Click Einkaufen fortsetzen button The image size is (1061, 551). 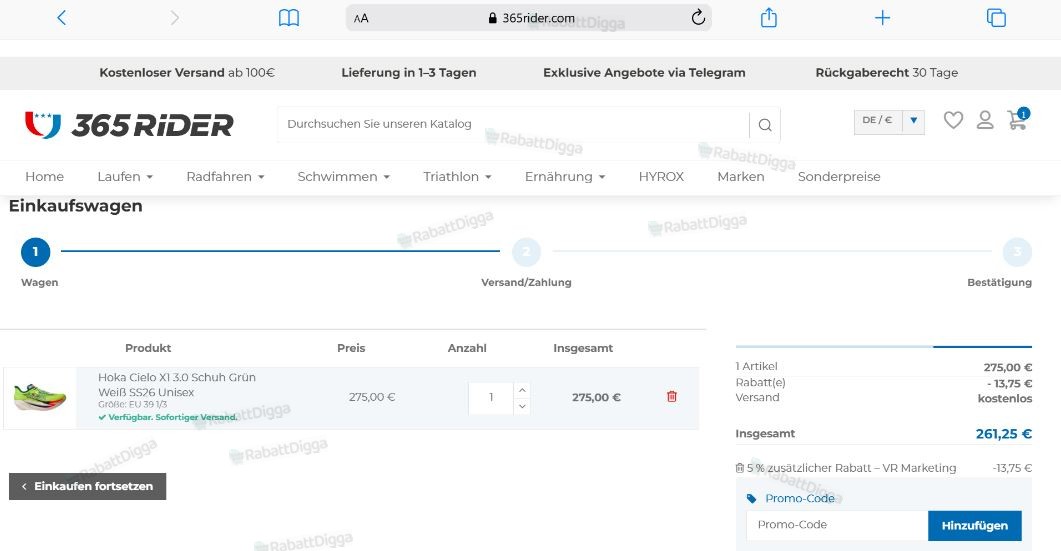point(87,486)
